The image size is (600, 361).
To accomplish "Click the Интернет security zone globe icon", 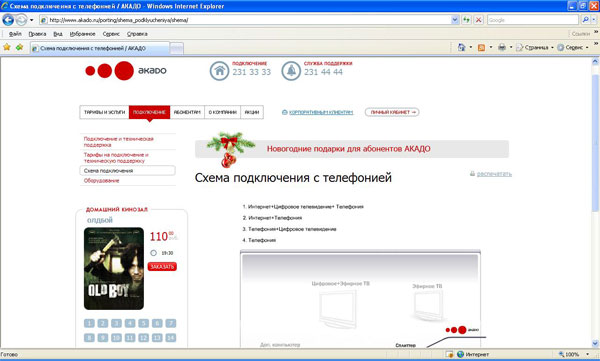I will 460,354.
